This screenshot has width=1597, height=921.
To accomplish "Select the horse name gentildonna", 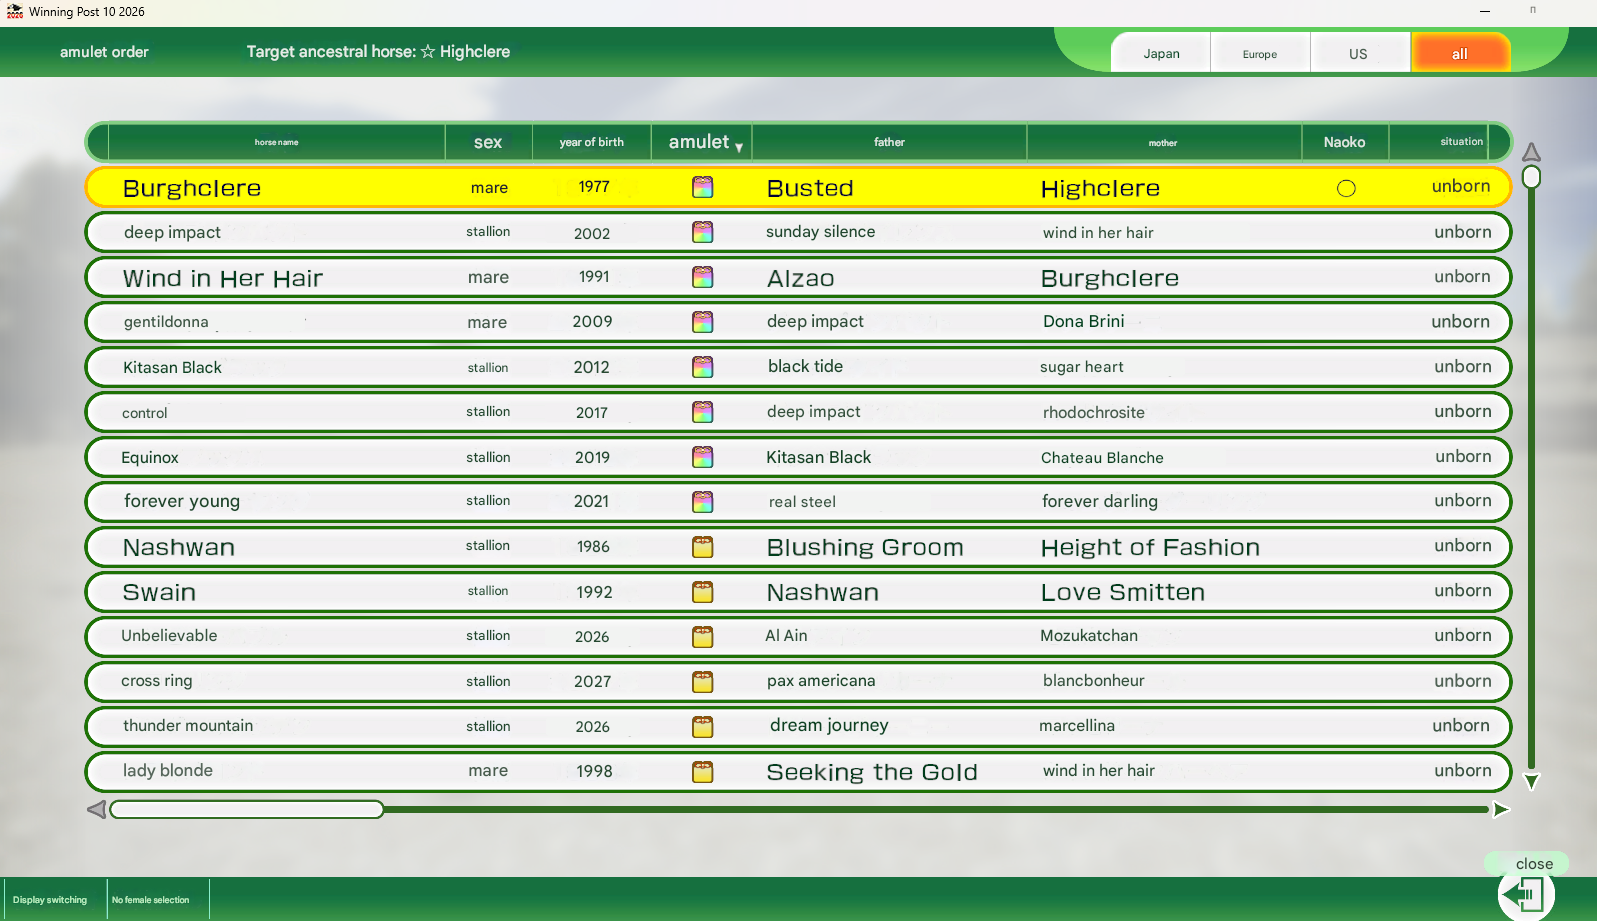I will point(166,322).
